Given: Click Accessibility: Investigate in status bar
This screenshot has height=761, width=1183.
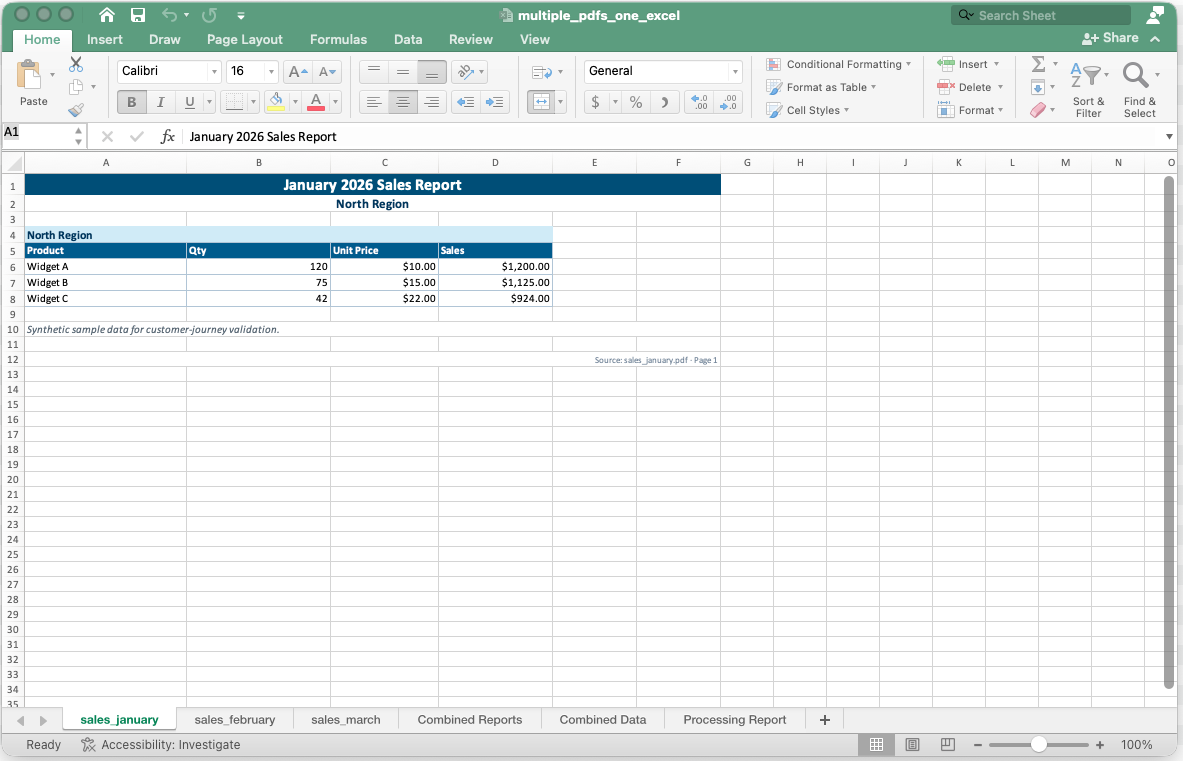Looking at the screenshot, I should [x=161, y=744].
